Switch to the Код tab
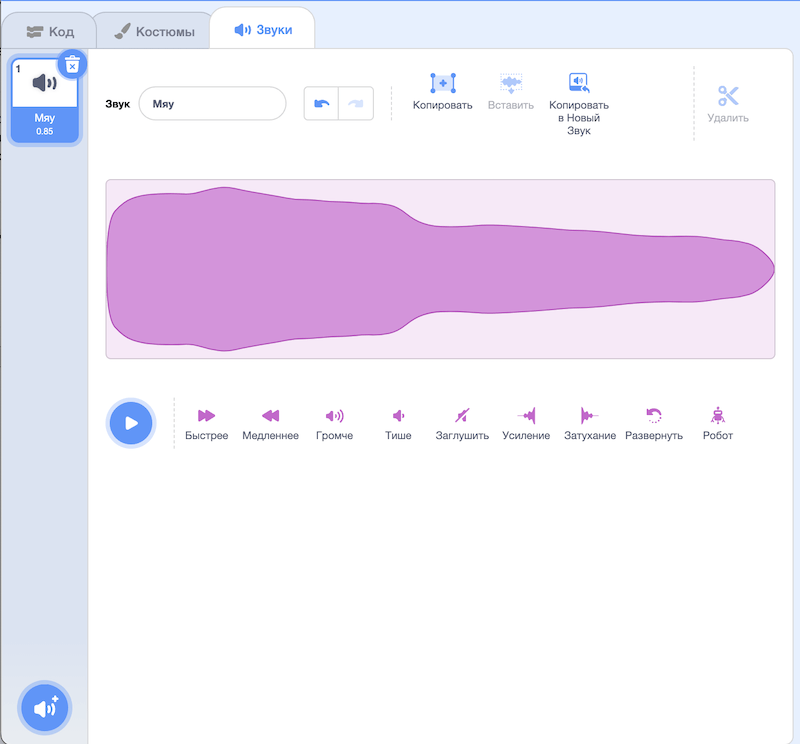The width and height of the screenshot is (800, 744). tap(50, 31)
